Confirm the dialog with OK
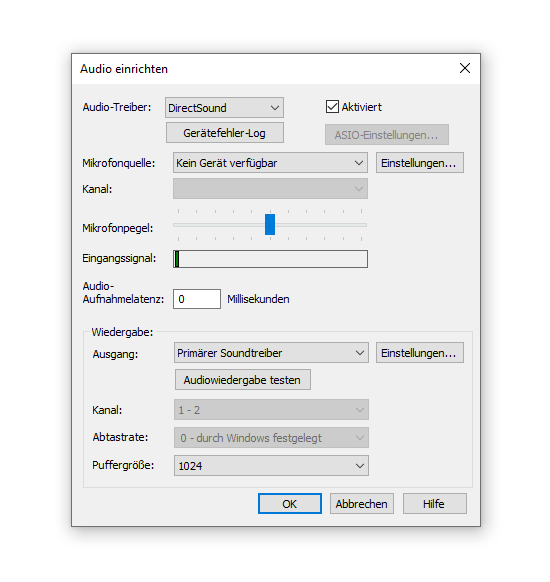Screen dimensions: 550x582 pyautogui.click(x=290, y=504)
